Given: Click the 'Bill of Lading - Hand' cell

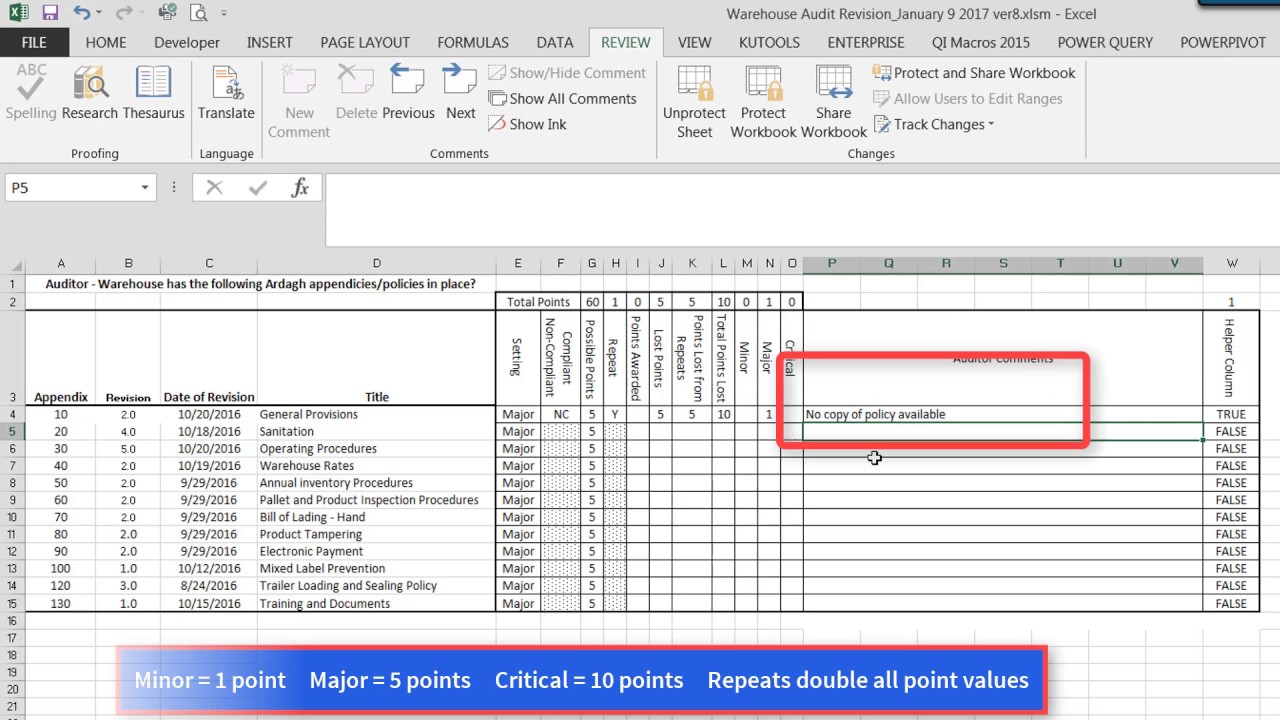Looking at the screenshot, I should click(376, 517).
